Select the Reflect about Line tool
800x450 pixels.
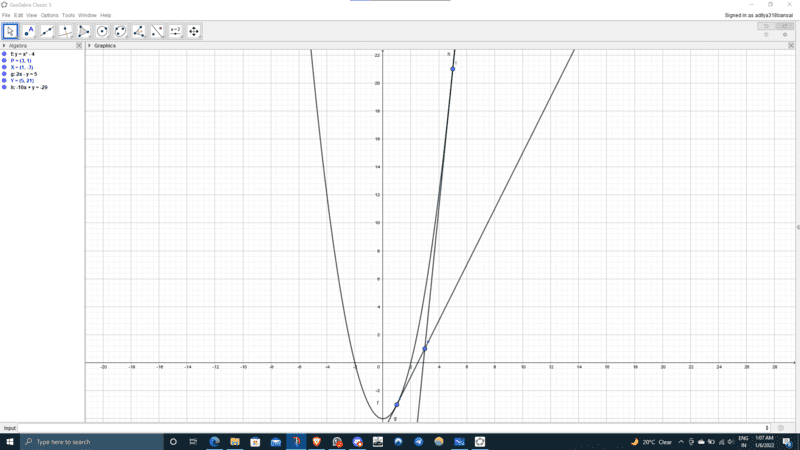tap(157, 31)
